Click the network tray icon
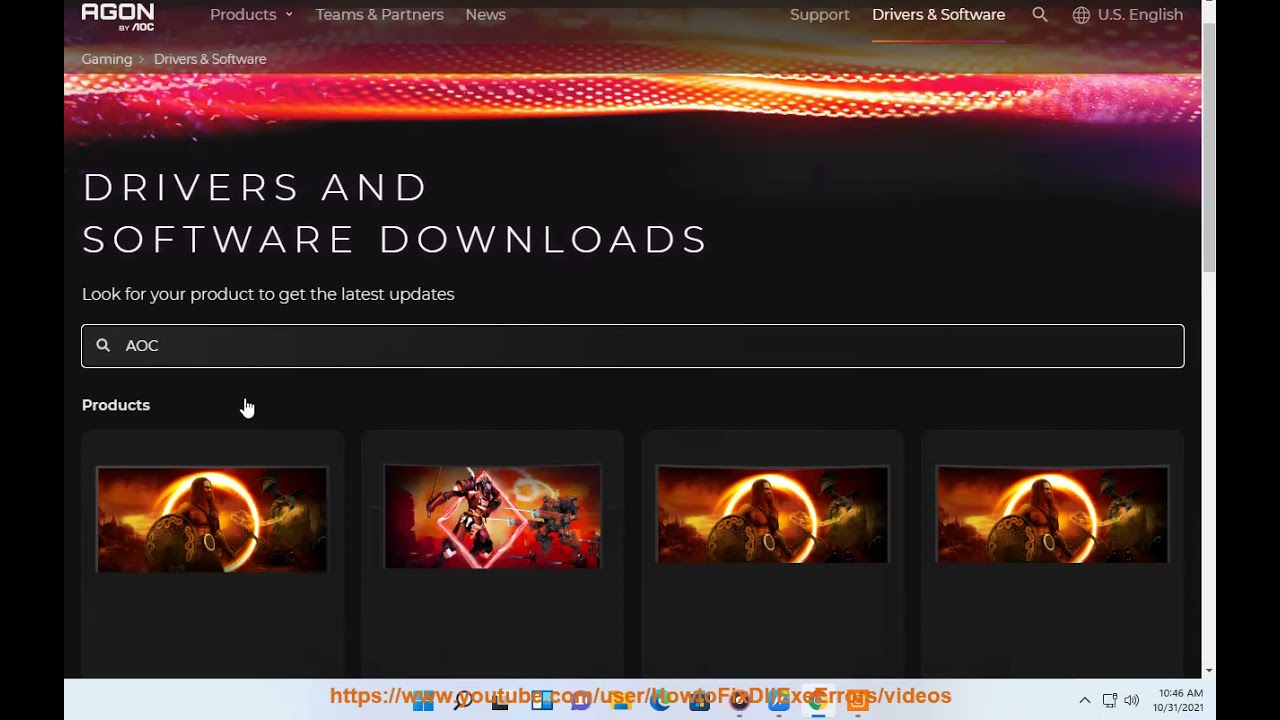Viewport: 1280px width, 720px height. [x=1109, y=701]
